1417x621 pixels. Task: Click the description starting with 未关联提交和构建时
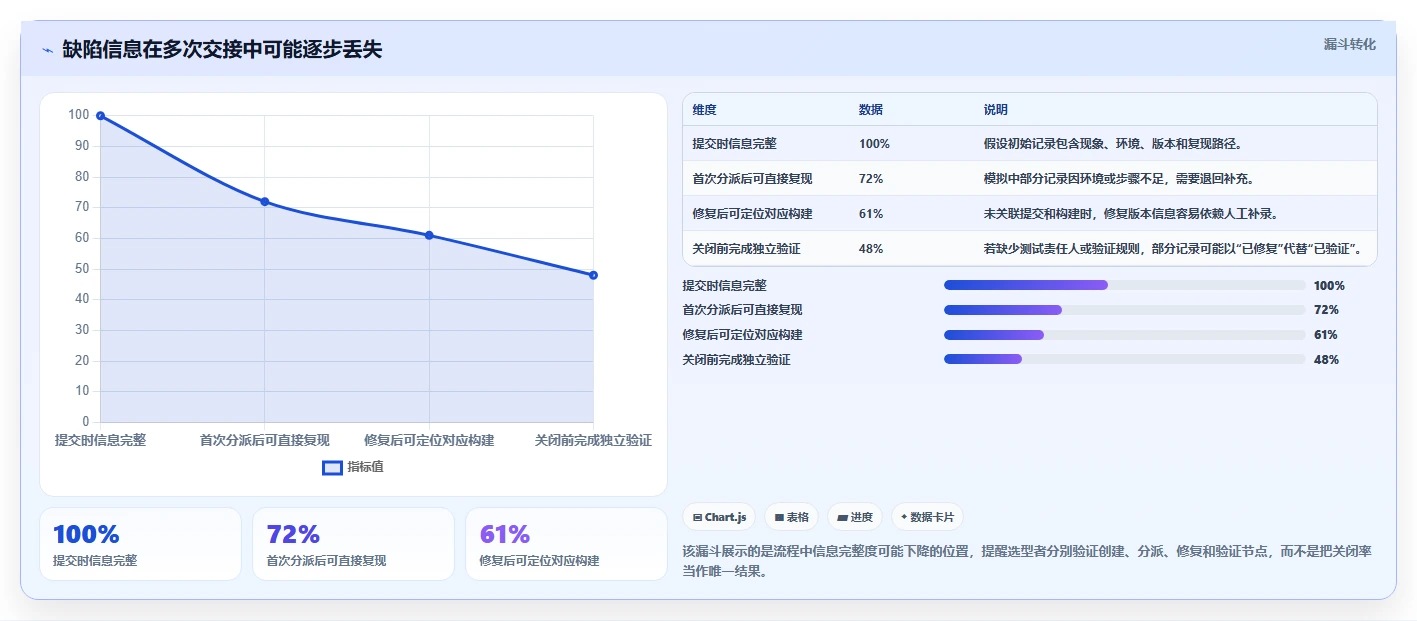click(1131, 214)
